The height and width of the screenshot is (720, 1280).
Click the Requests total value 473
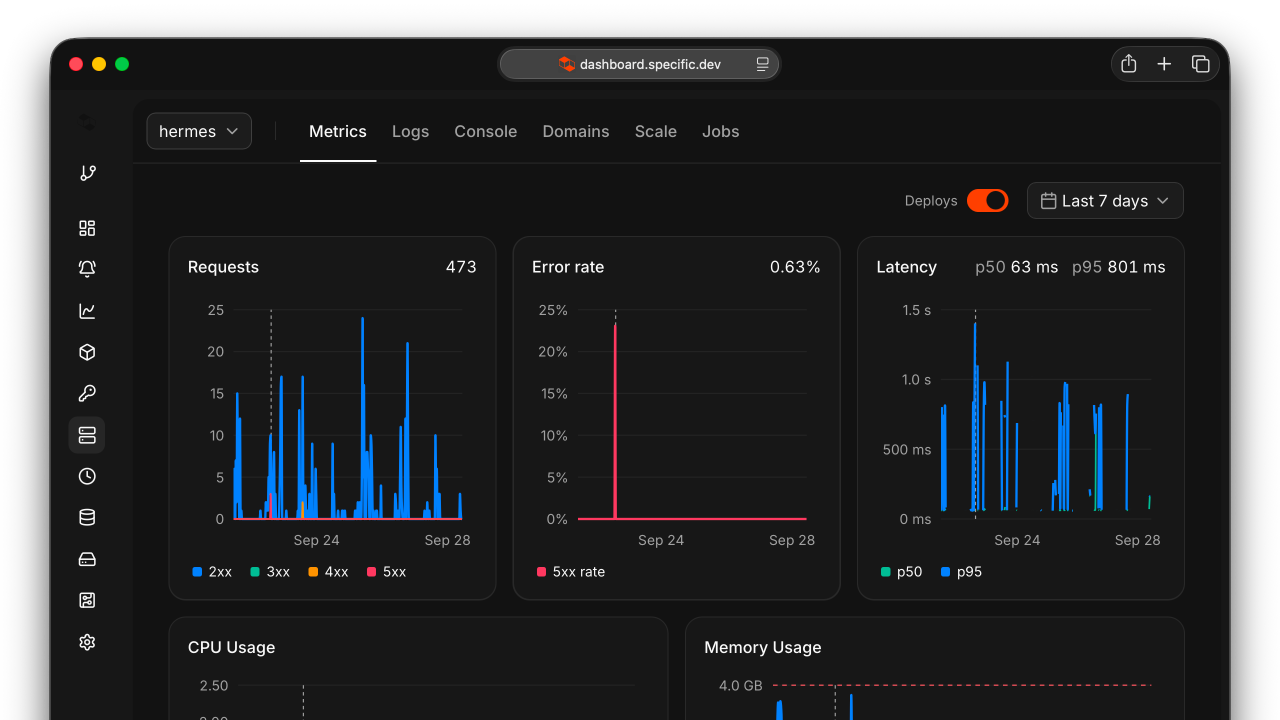tap(461, 267)
